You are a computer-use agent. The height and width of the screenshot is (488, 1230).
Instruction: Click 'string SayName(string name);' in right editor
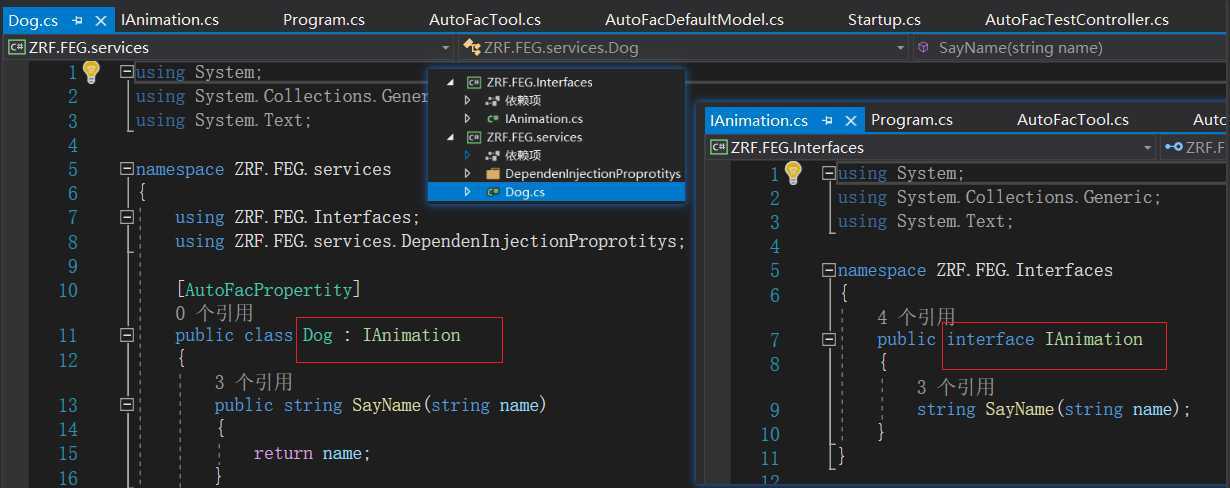pos(1054,409)
